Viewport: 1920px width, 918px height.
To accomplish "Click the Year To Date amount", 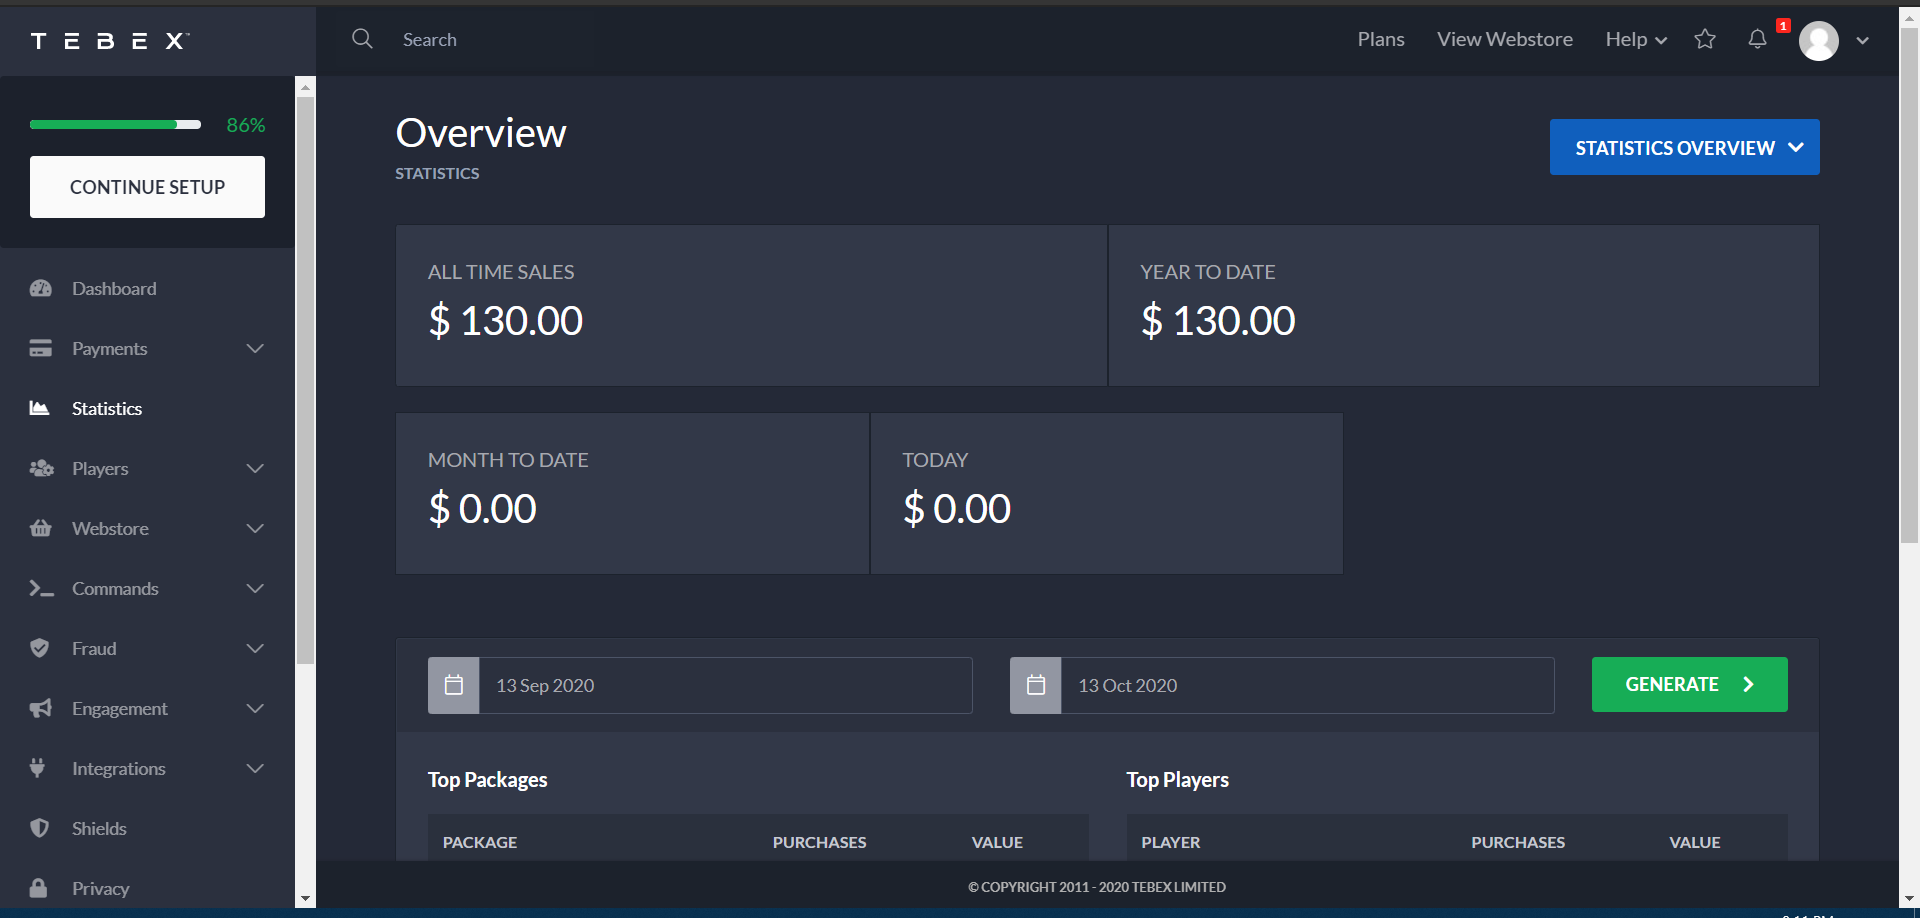I will (1218, 321).
